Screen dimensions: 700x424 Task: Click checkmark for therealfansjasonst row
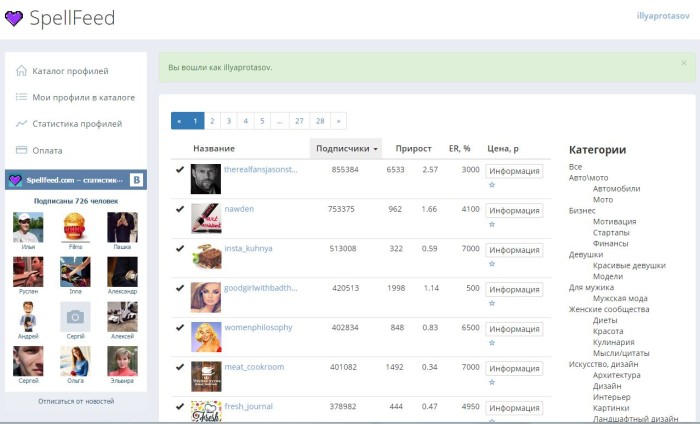[180, 169]
